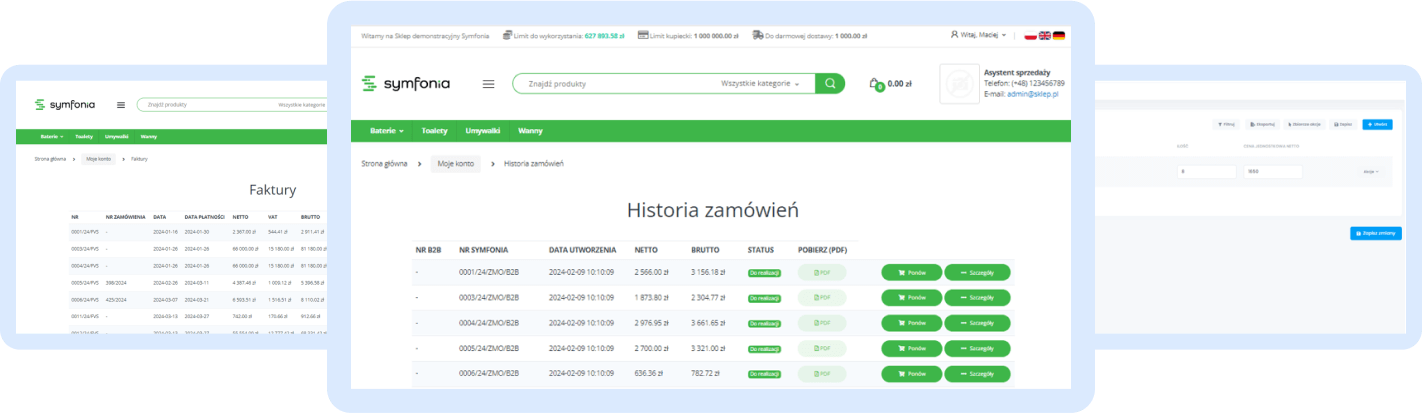The height and width of the screenshot is (413, 1422).
Task: Switch language using the German flag
Action: (x=1058, y=35)
